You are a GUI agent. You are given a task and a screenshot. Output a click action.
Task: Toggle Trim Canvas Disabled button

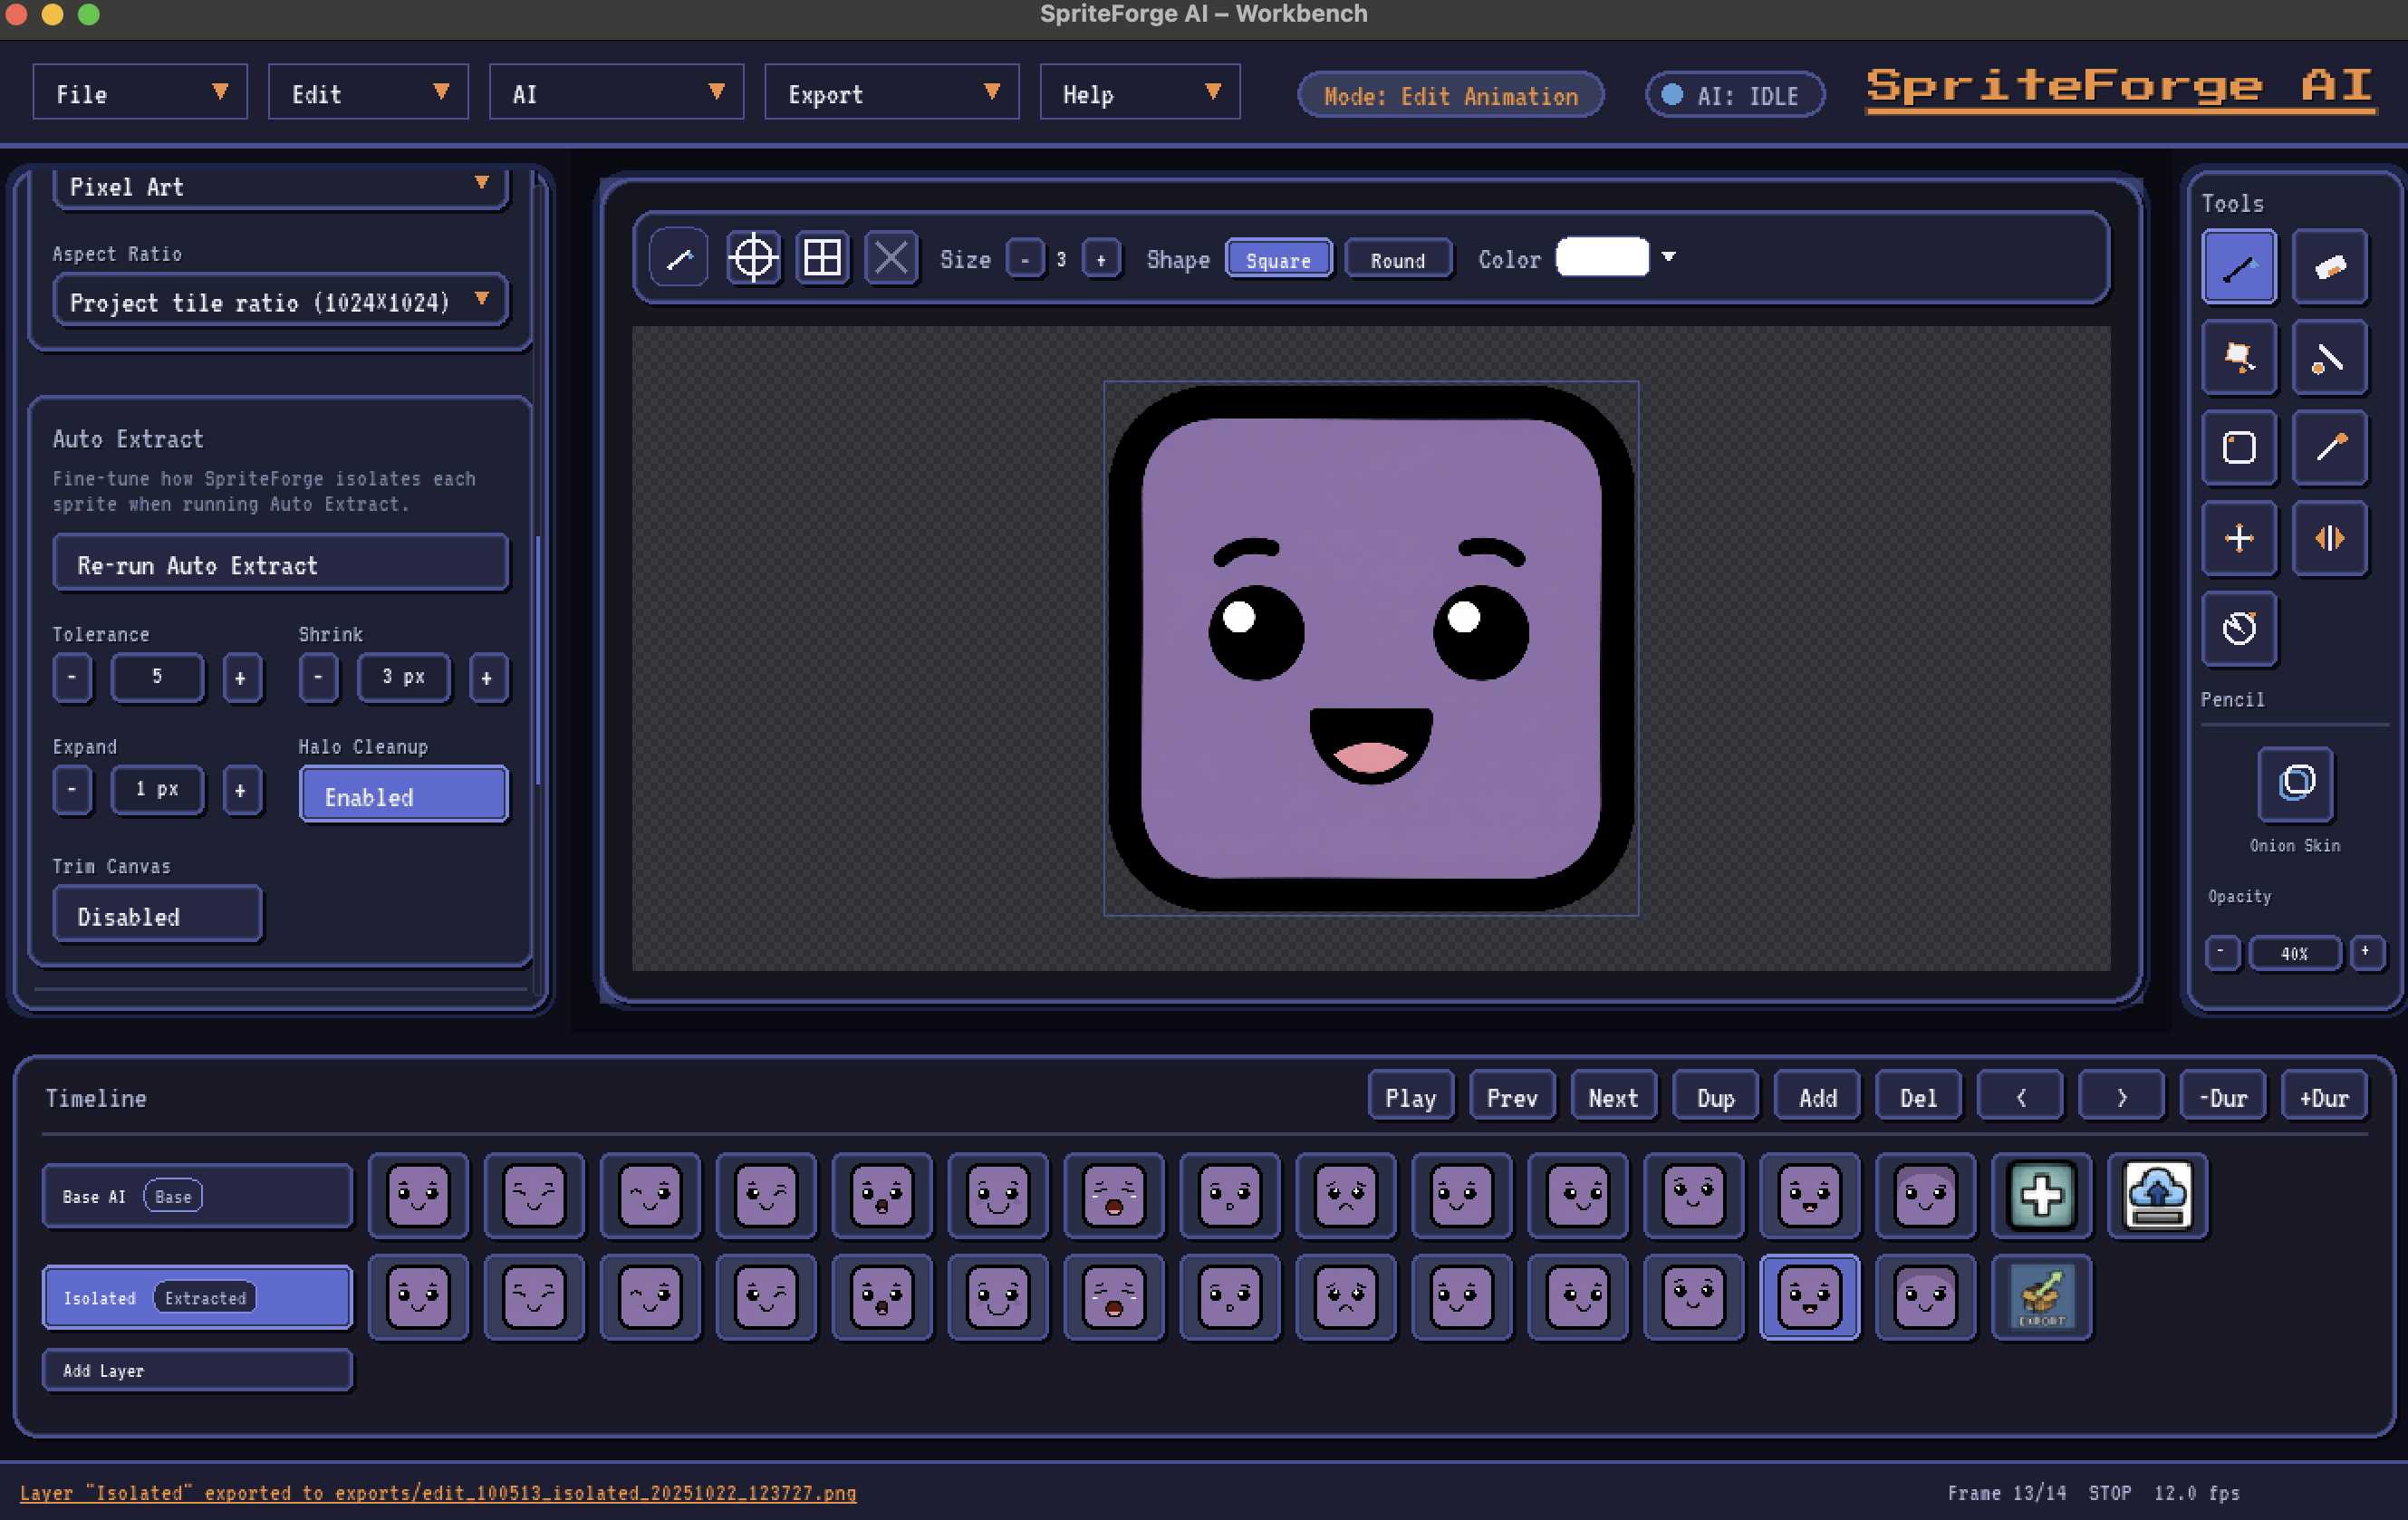point(157,915)
